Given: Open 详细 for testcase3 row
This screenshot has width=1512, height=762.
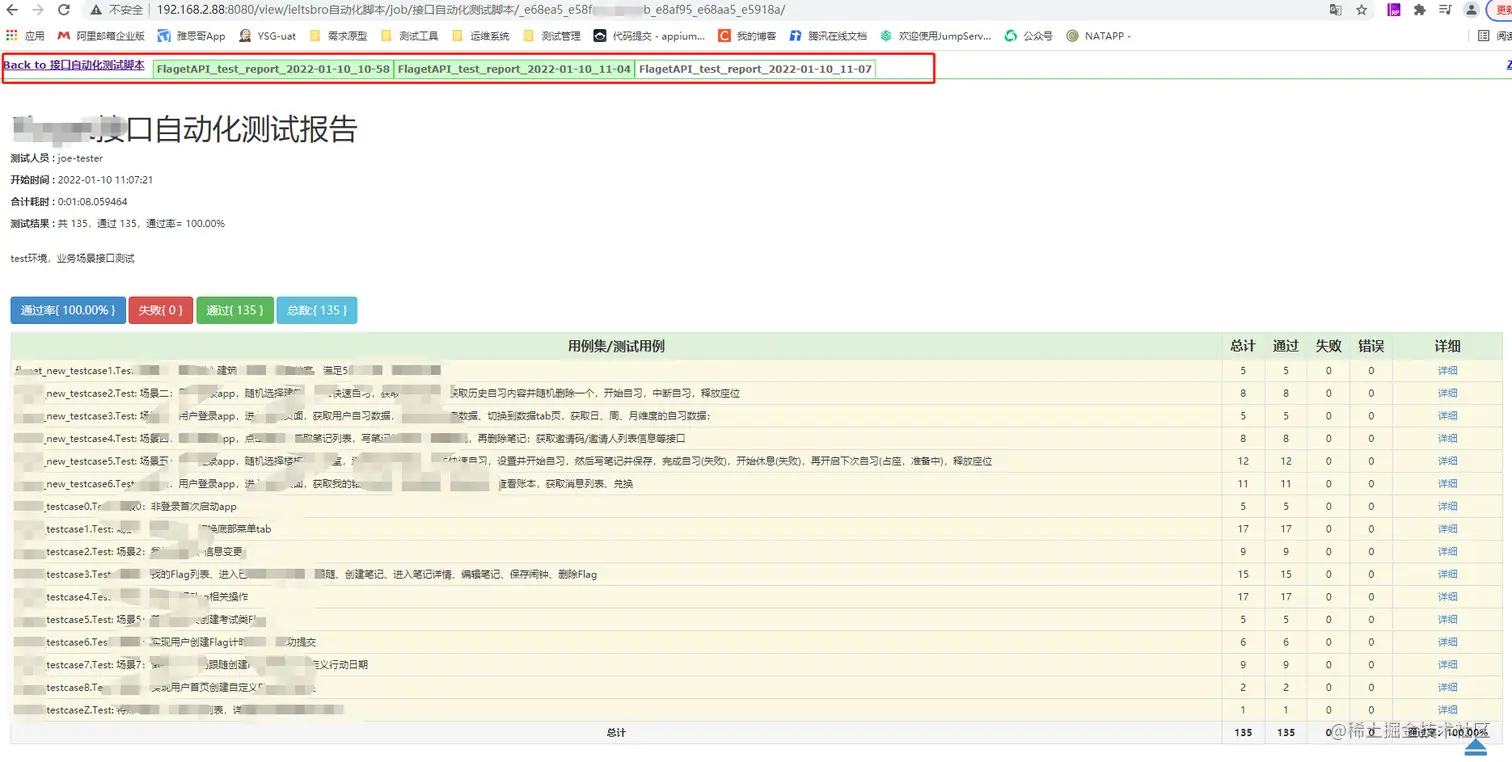Looking at the screenshot, I should click(1447, 574).
